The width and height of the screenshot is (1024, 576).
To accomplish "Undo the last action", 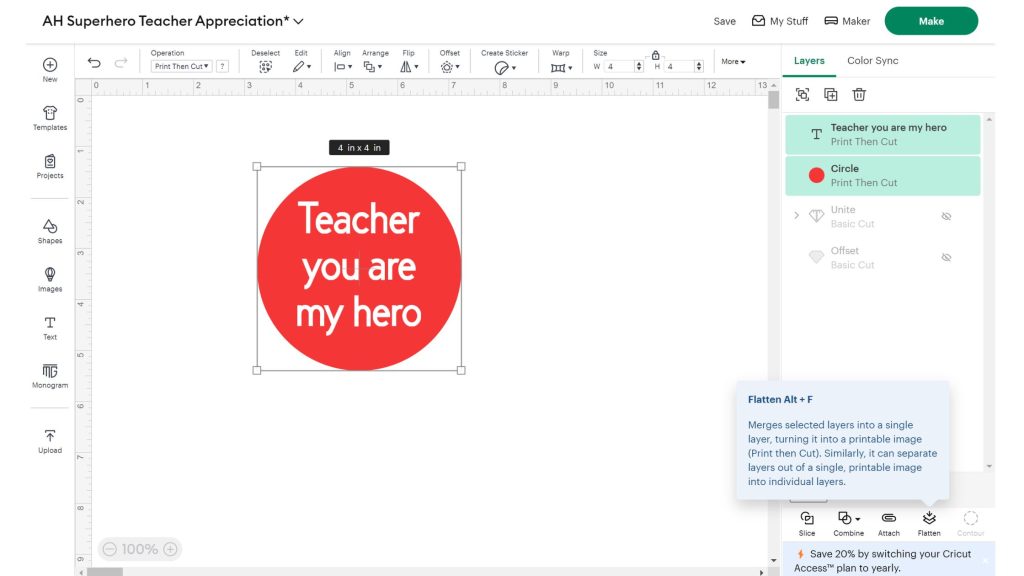I will coord(94,63).
